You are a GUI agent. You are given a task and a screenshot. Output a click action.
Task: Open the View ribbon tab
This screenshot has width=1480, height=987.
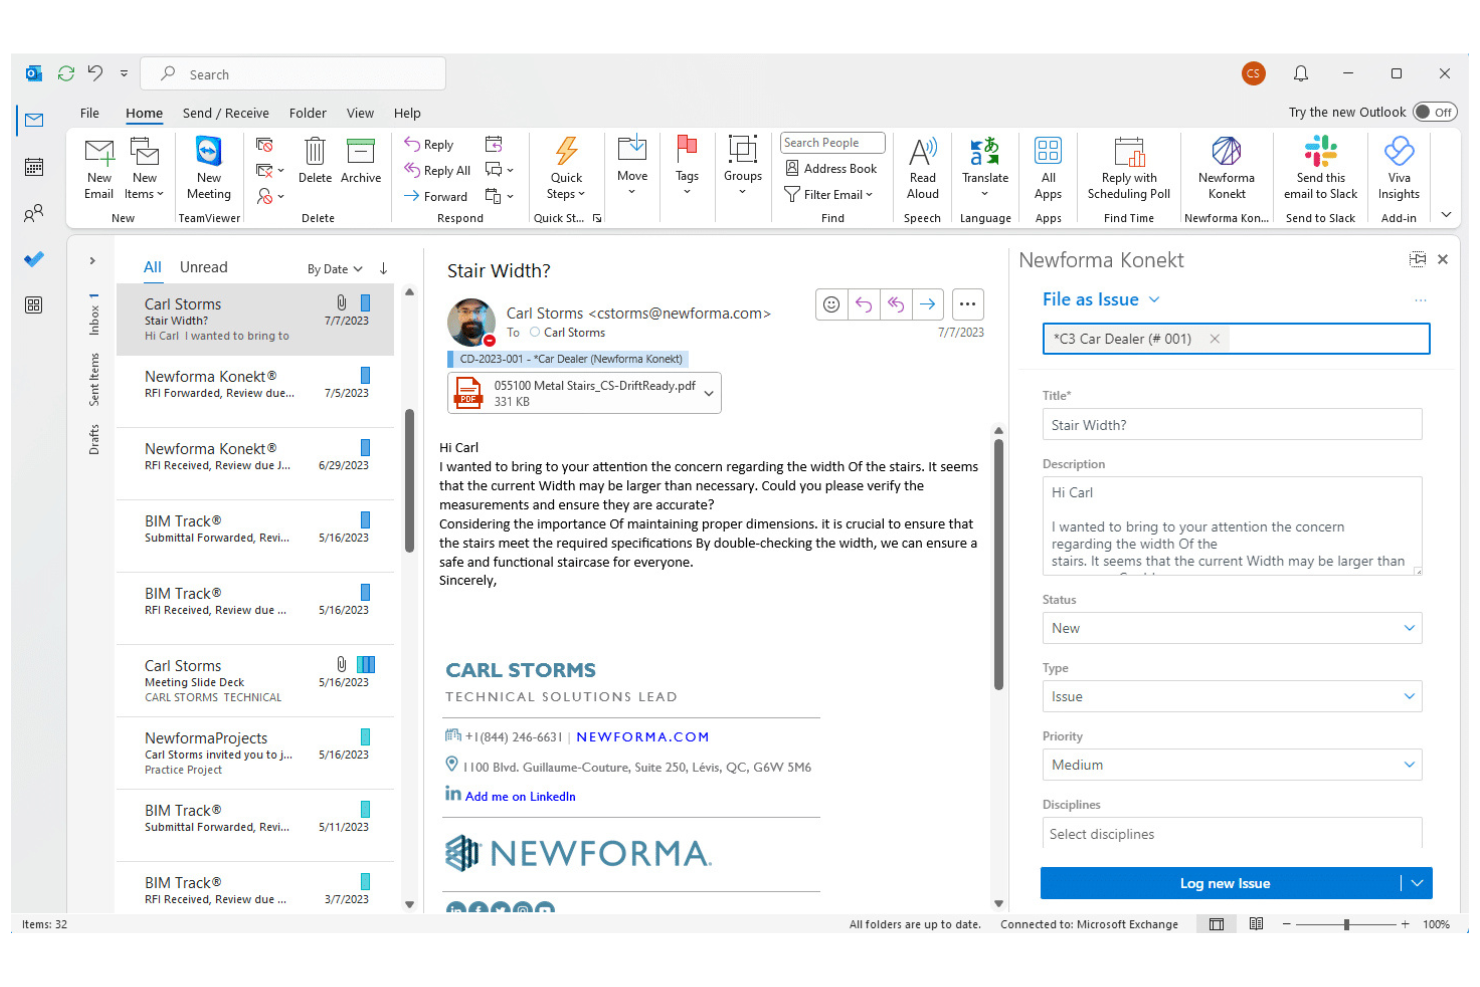click(360, 113)
